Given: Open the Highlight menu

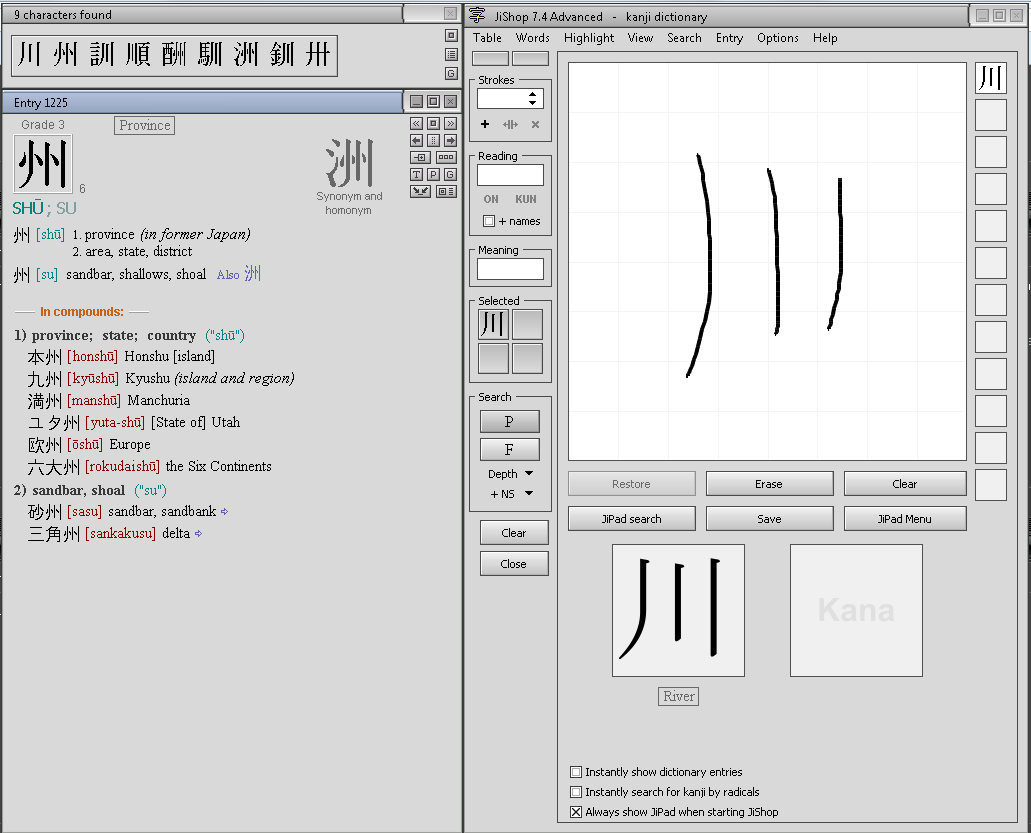Looking at the screenshot, I should coord(589,38).
